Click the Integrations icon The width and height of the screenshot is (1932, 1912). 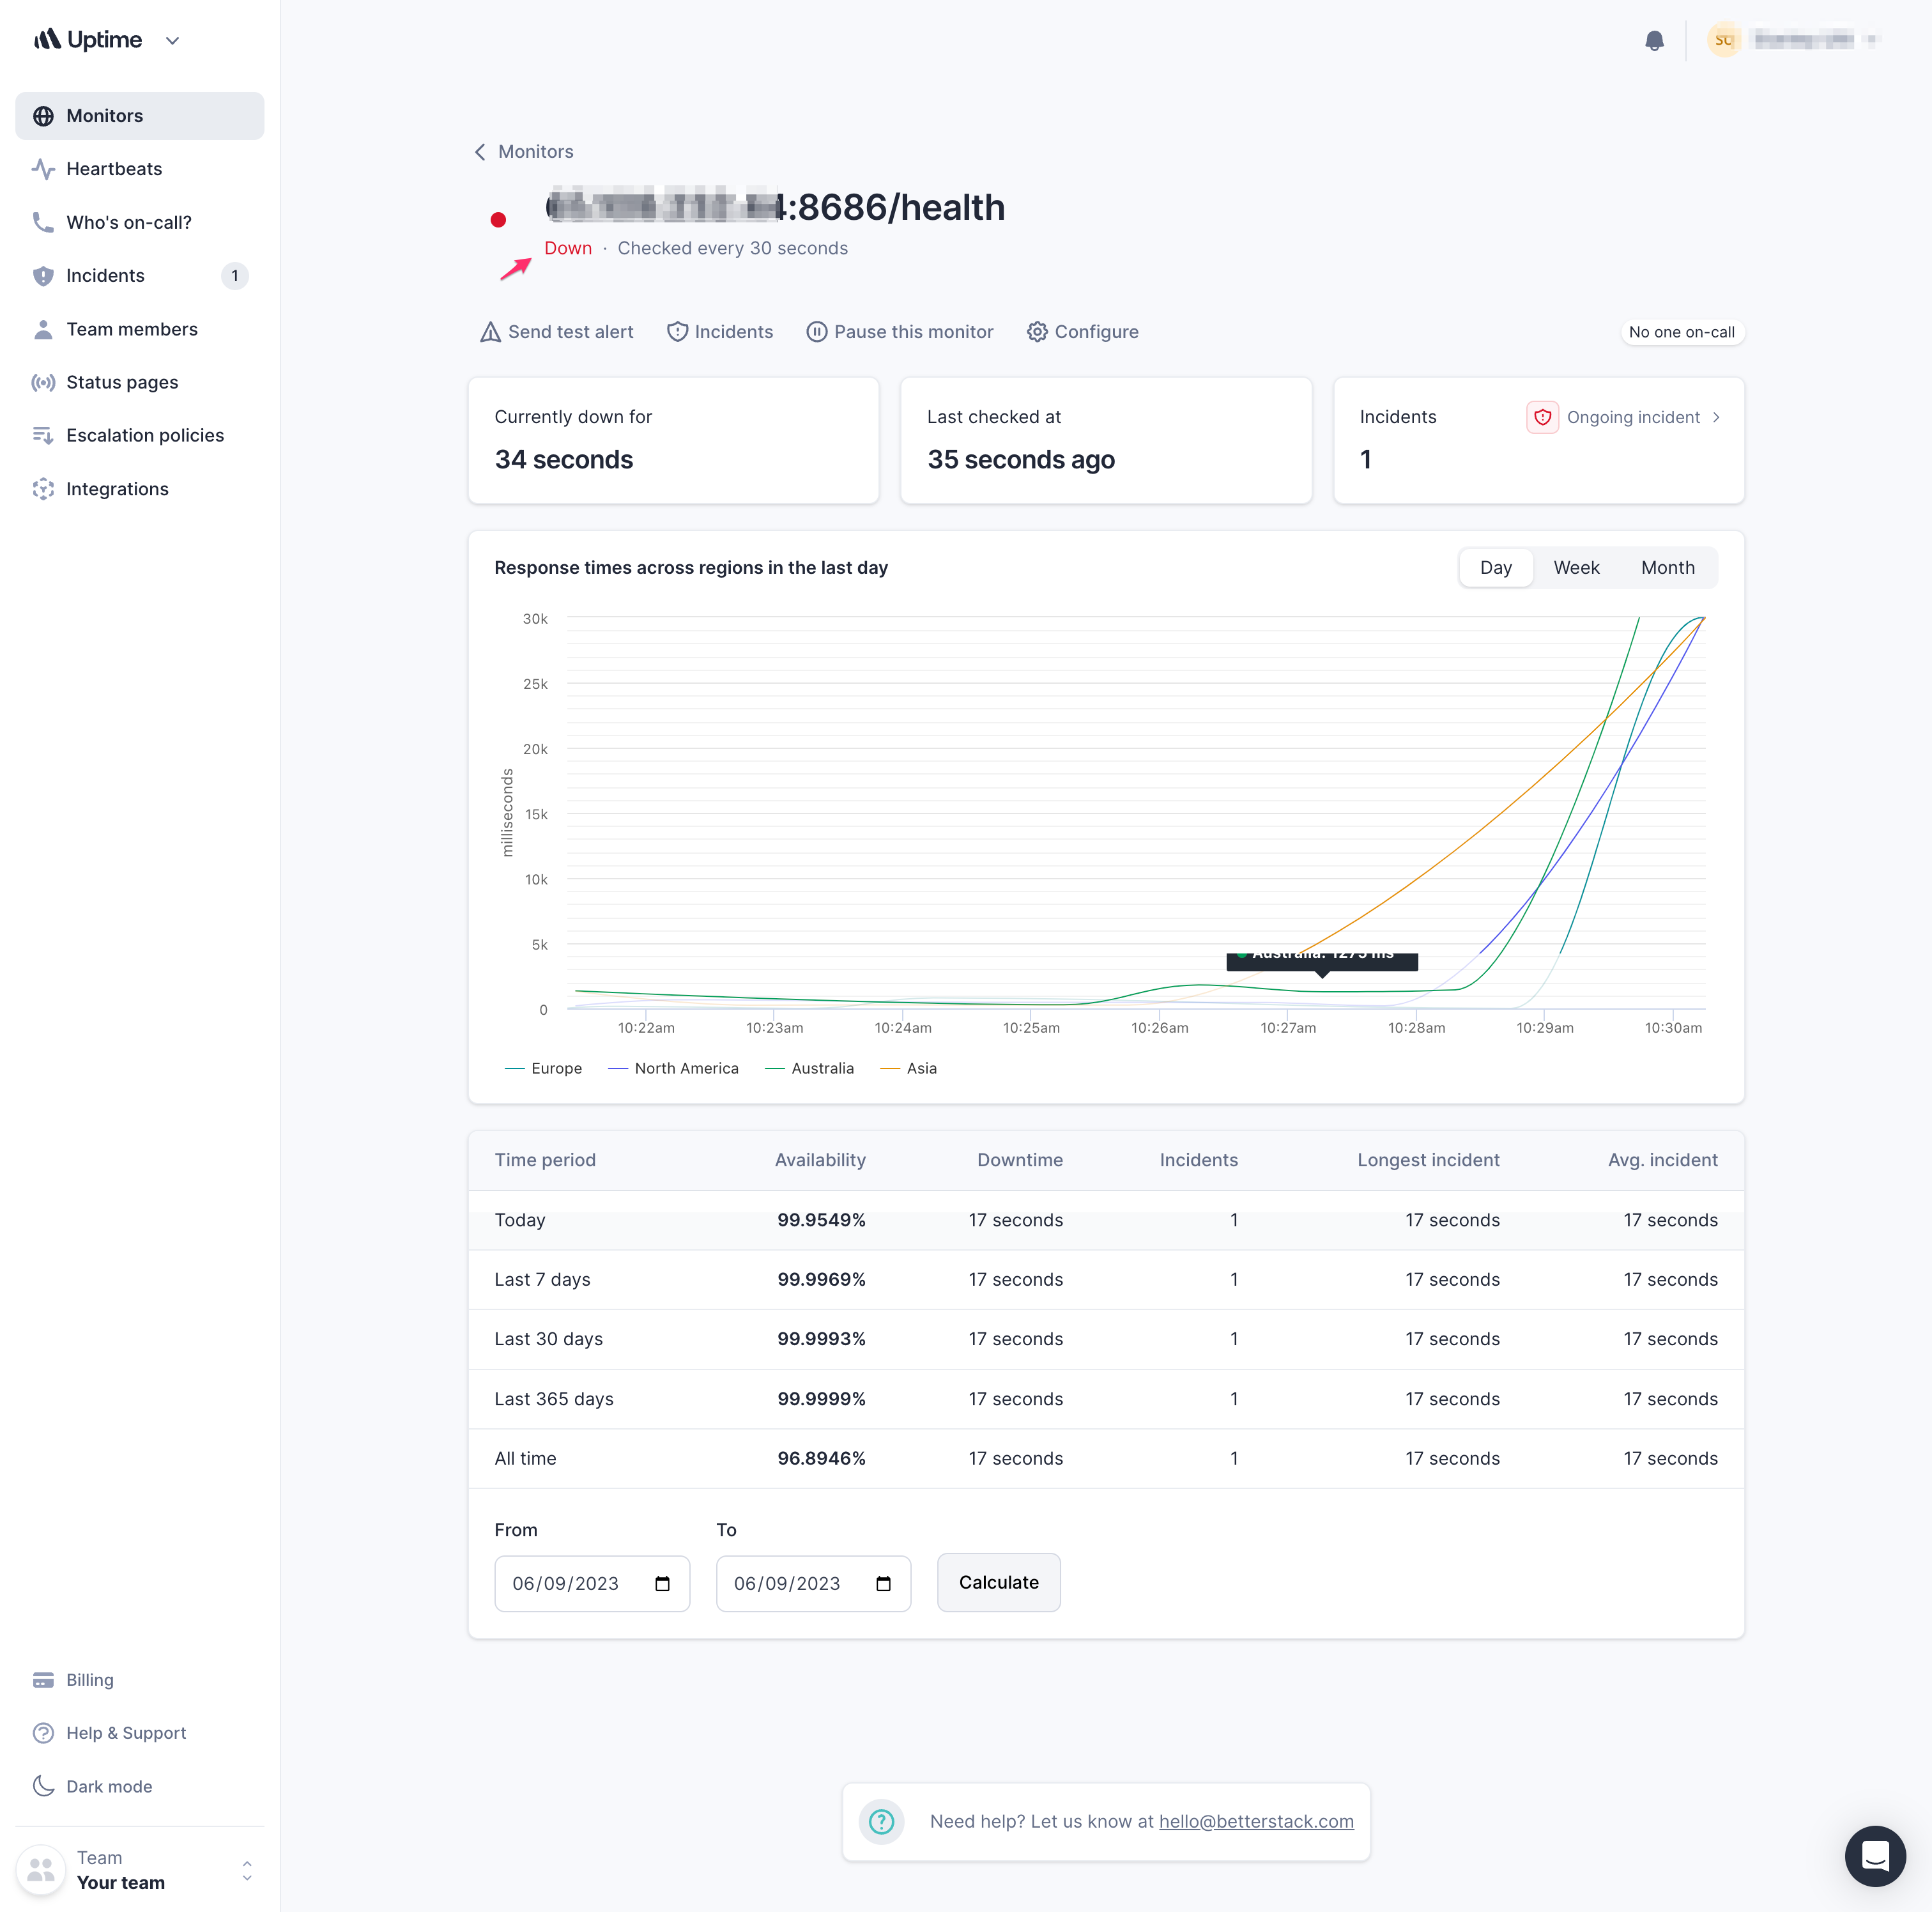point(43,489)
